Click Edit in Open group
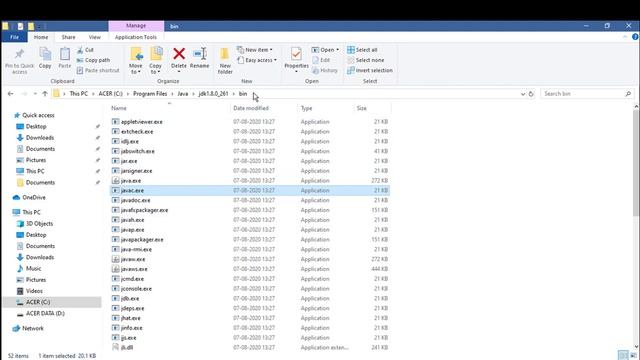 coord(321,60)
